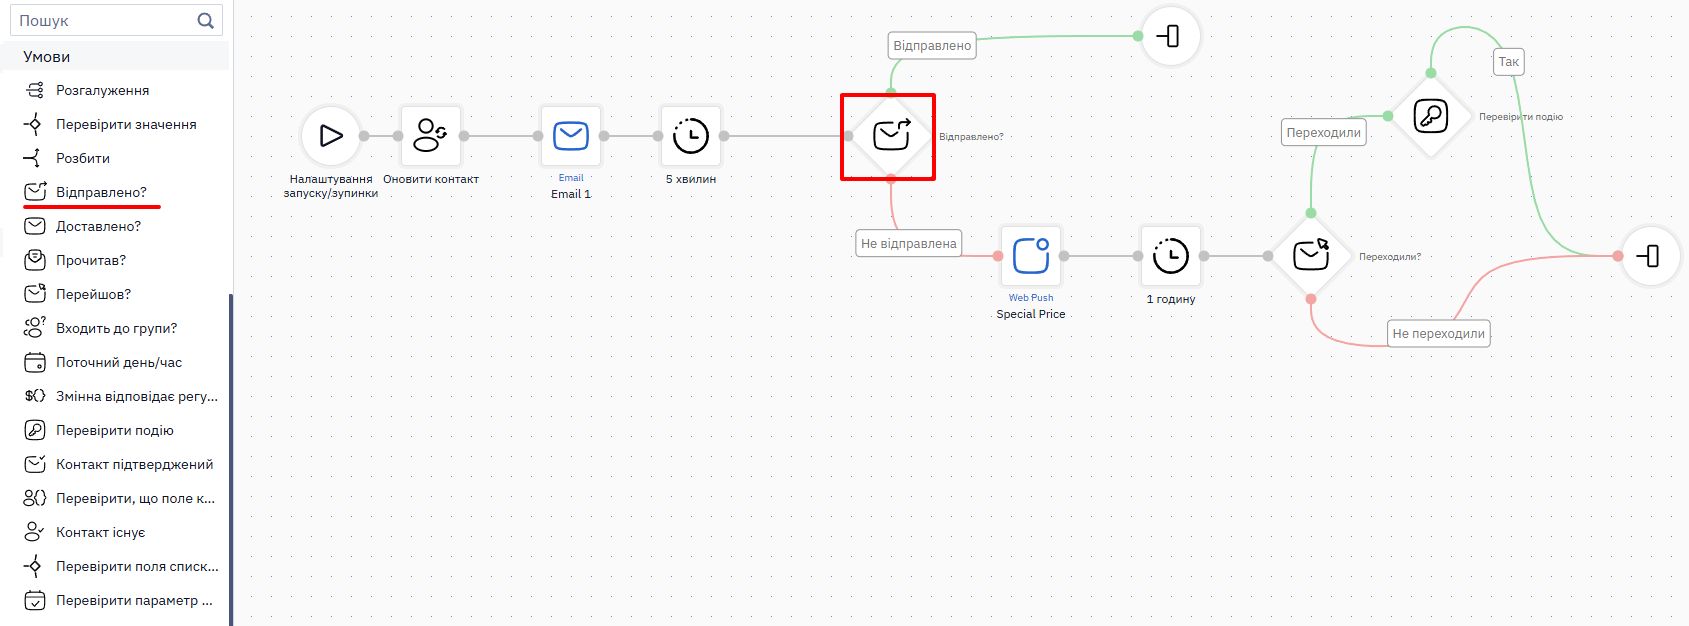Image resolution: width=1689 pixels, height=626 pixels.
Task: Click the Доставлено? list entry text
Action: (x=98, y=226)
